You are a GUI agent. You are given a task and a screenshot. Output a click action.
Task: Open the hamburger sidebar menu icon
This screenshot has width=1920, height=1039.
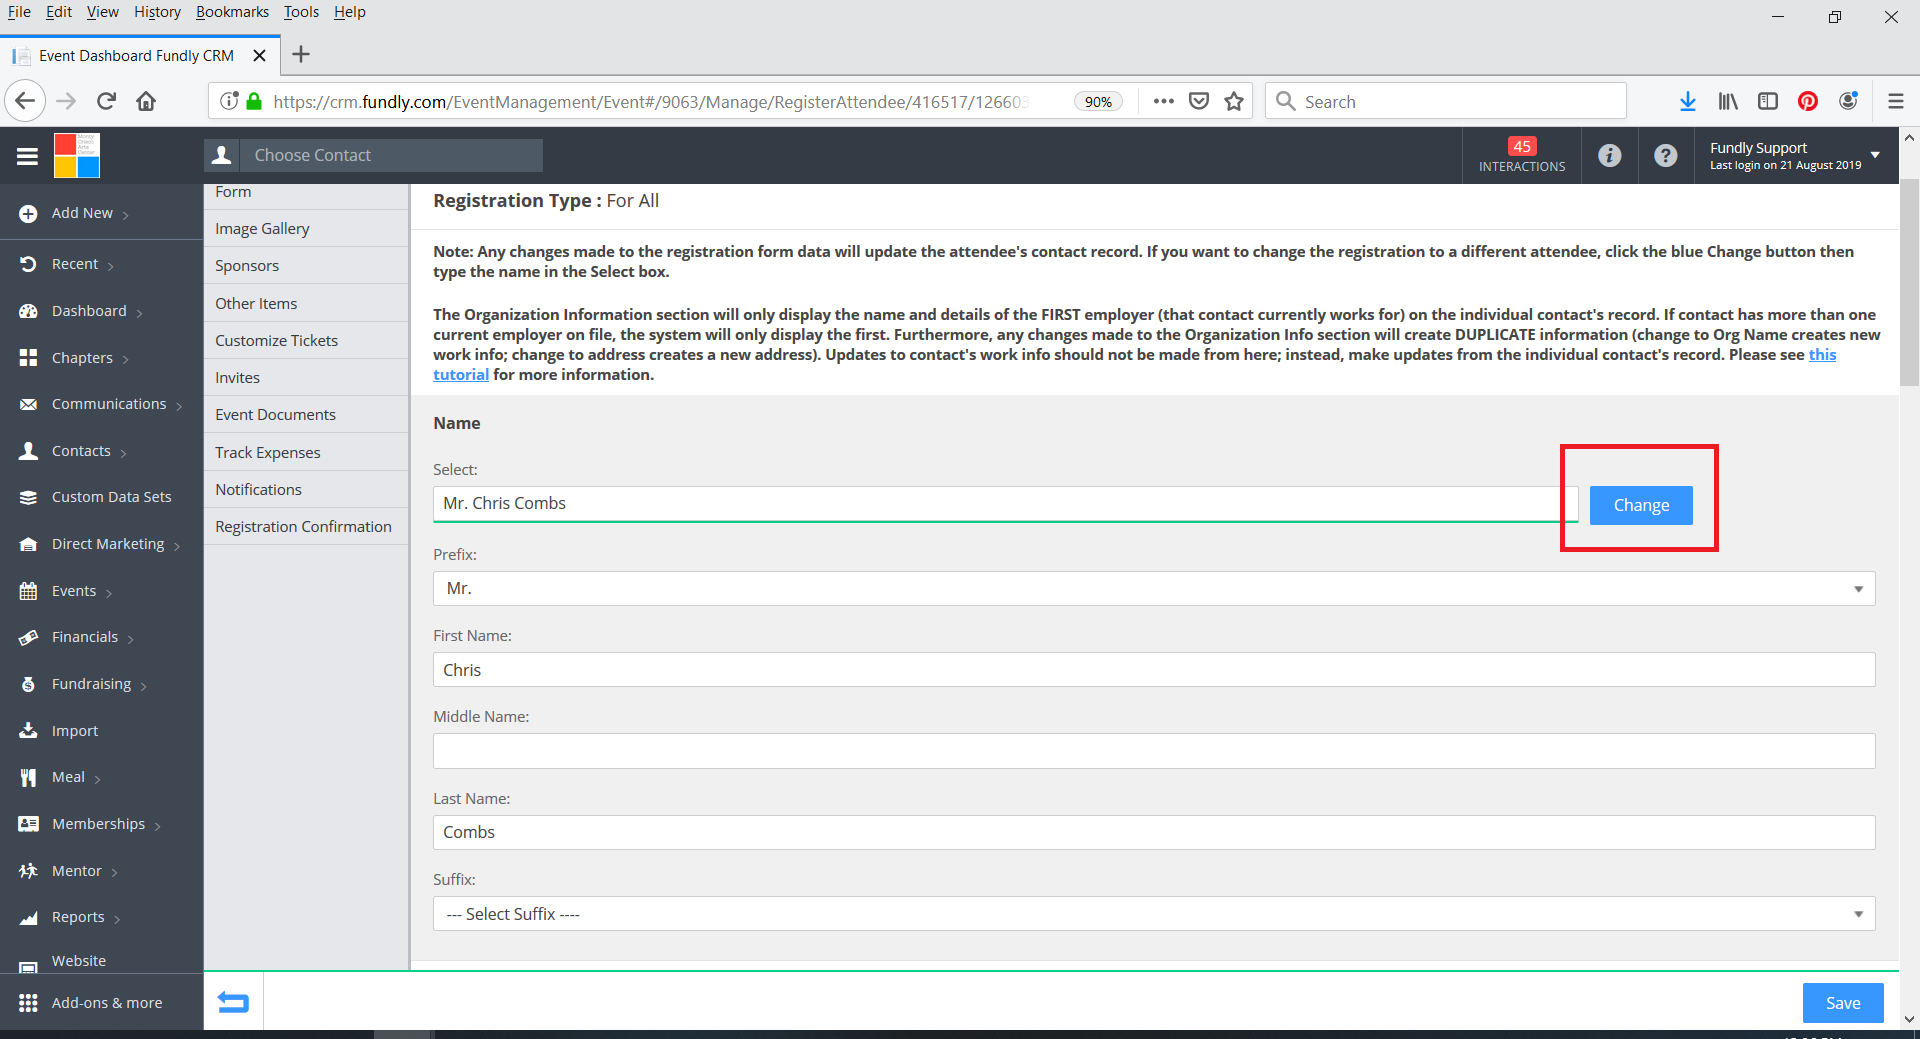[27, 156]
